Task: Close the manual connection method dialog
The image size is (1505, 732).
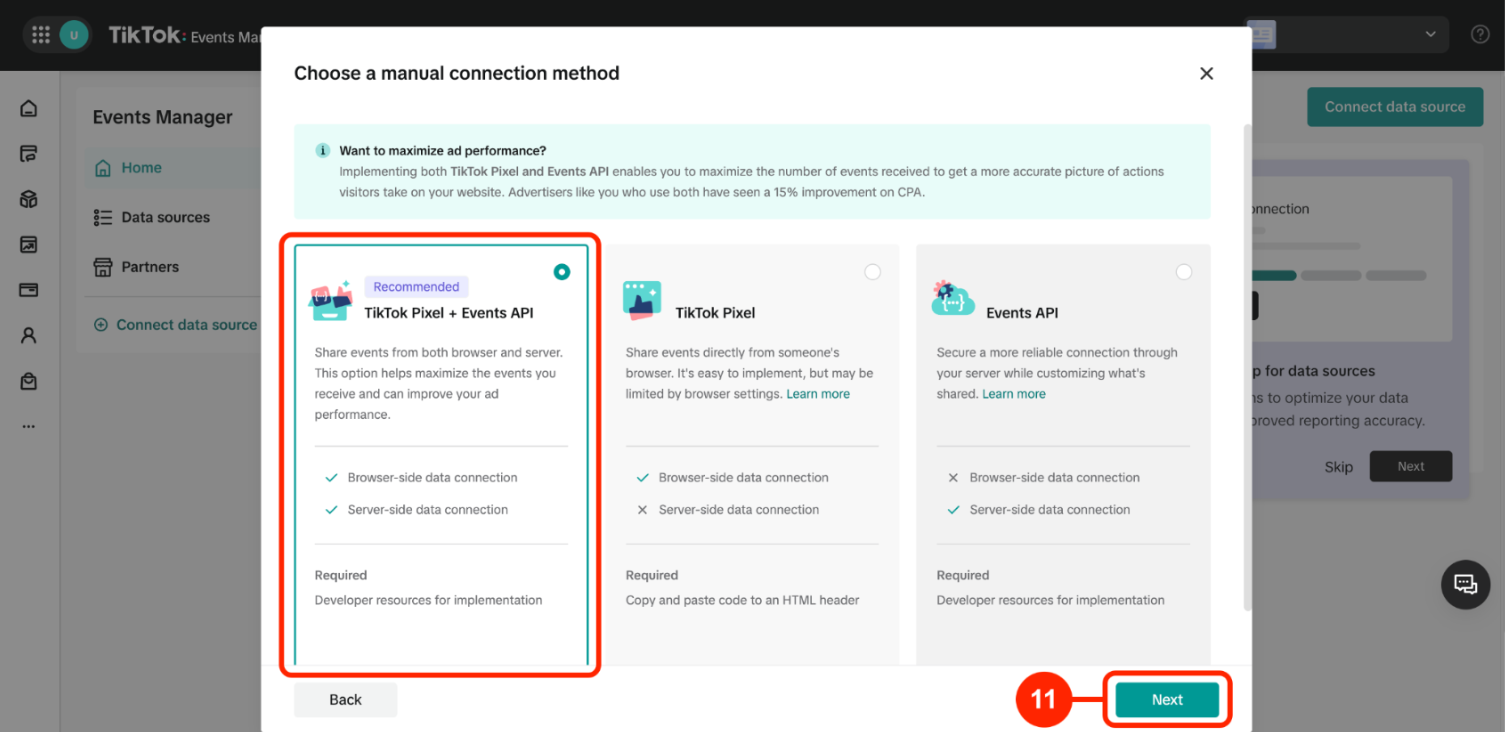Action: (x=1206, y=74)
